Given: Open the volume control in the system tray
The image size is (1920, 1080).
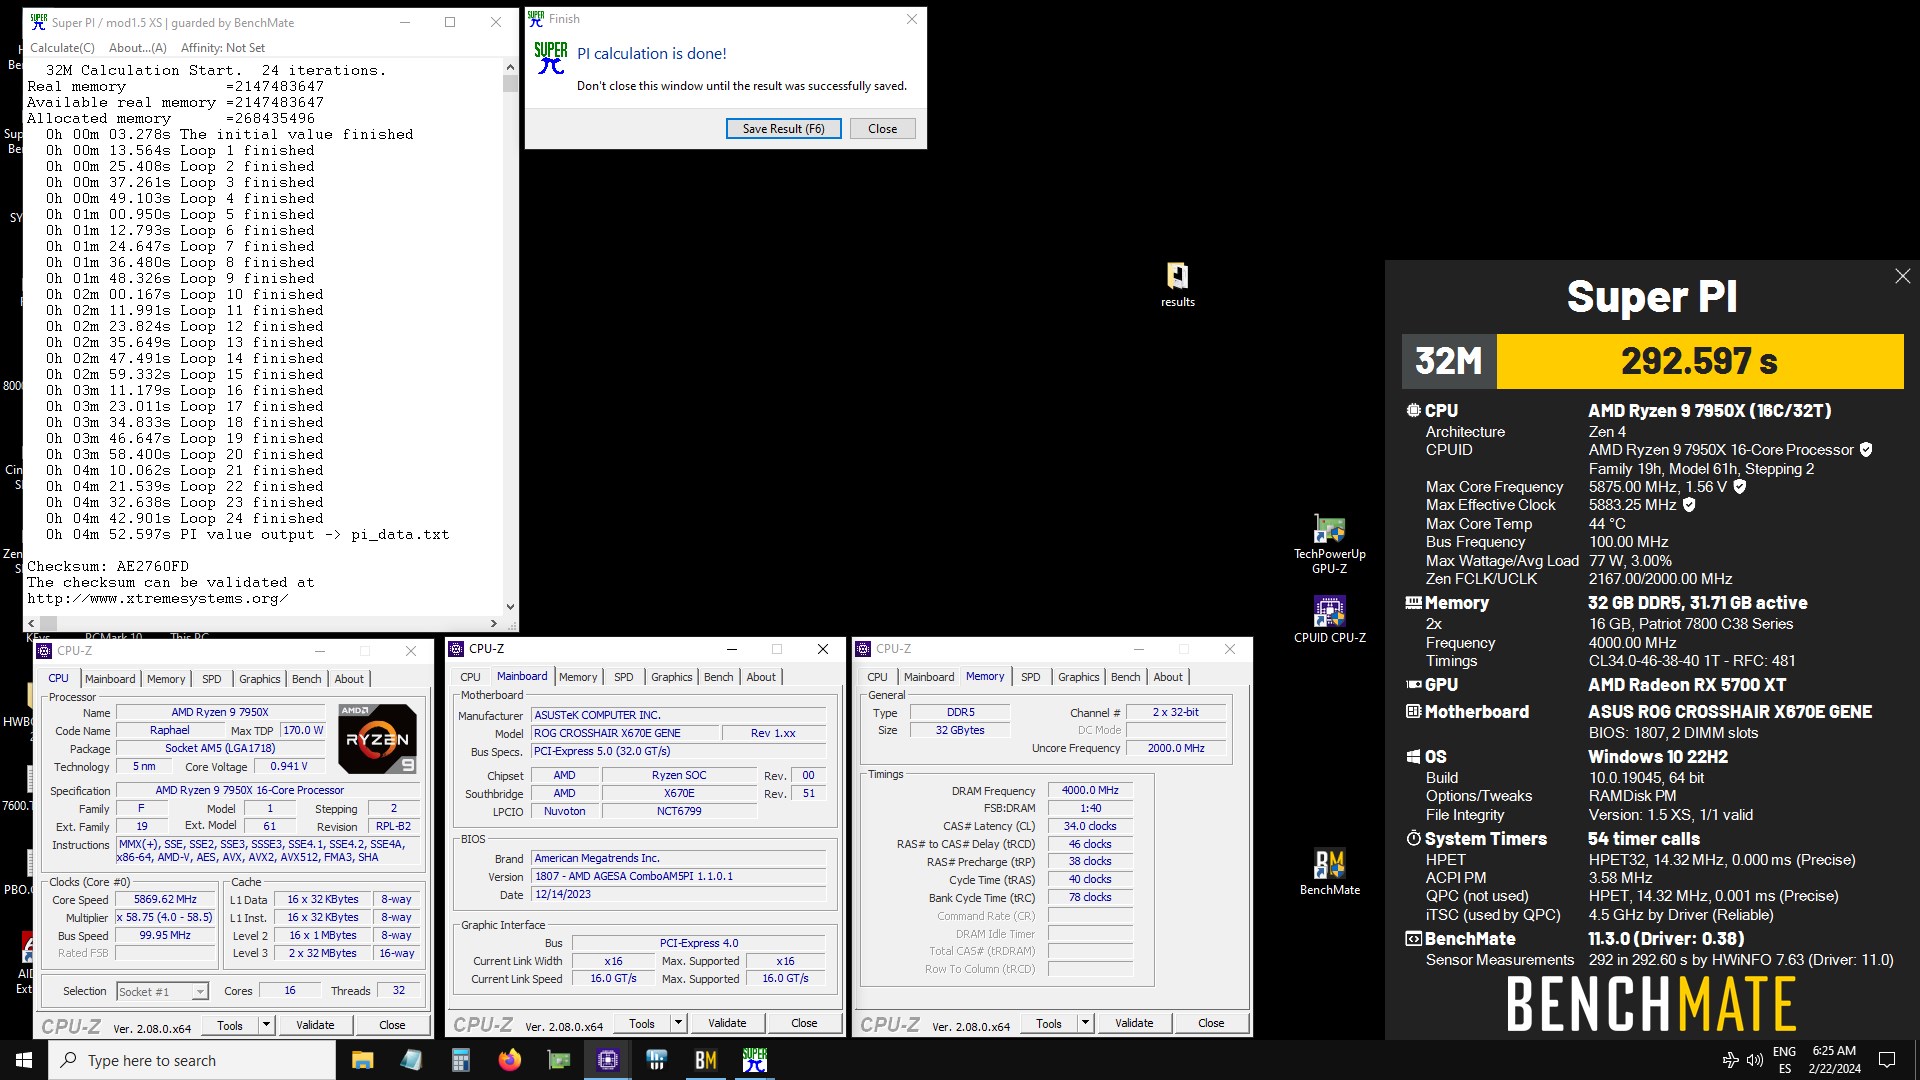Looking at the screenshot, I should [x=1754, y=1060].
